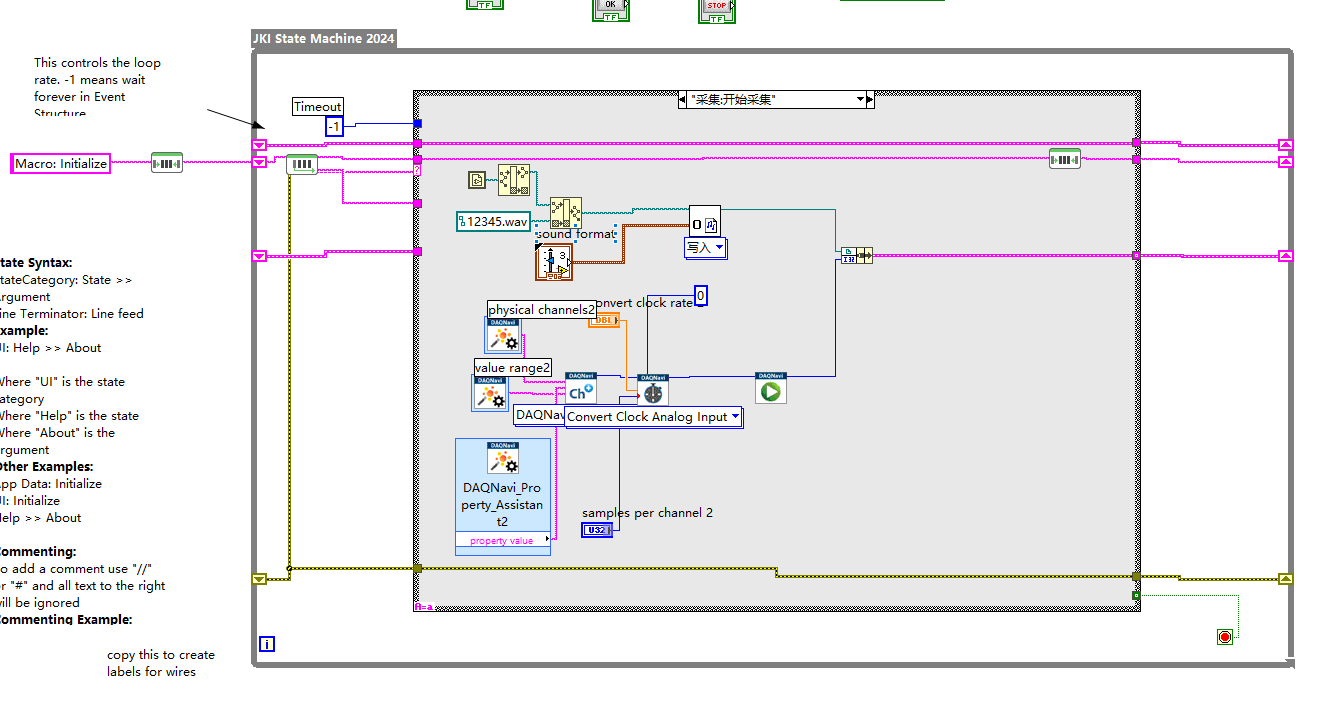The image size is (1339, 728).
Task: Click the Timeout label
Action: (318, 106)
